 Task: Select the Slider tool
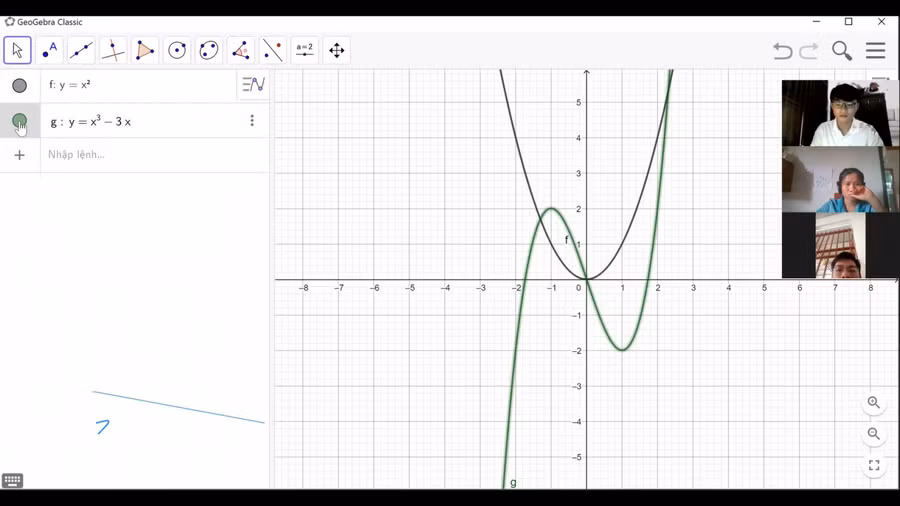pyautogui.click(x=305, y=50)
